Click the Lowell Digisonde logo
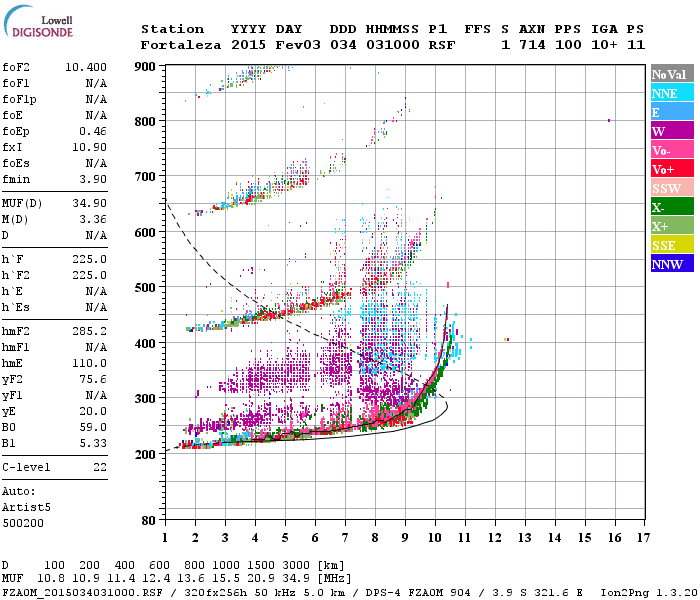The height and width of the screenshot is (600, 700). 38,22
